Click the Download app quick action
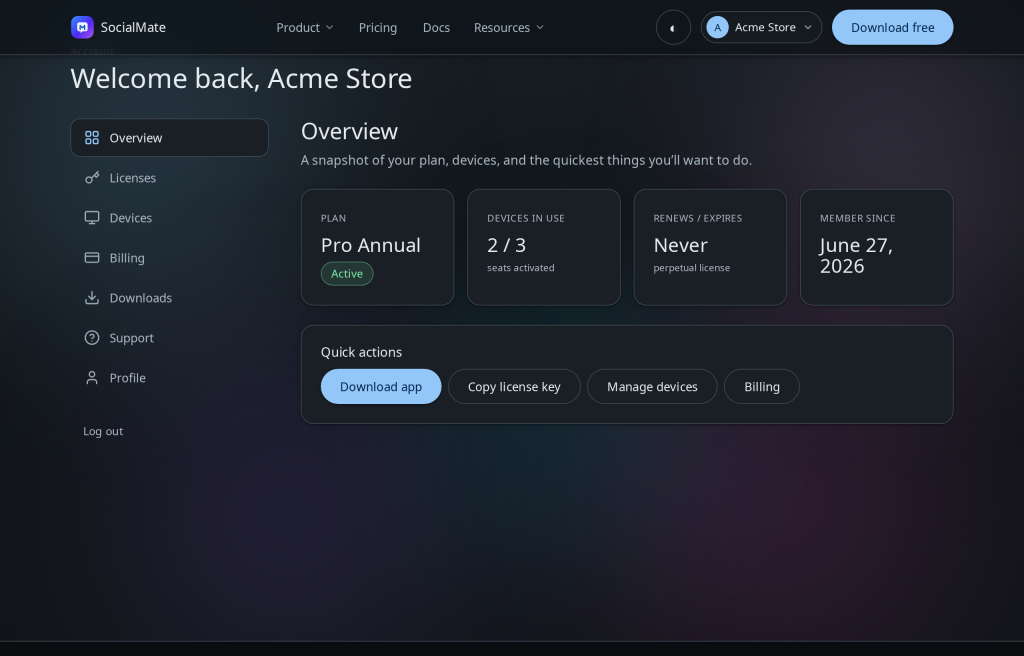This screenshot has height=656, width=1024. [x=381, y=386]
